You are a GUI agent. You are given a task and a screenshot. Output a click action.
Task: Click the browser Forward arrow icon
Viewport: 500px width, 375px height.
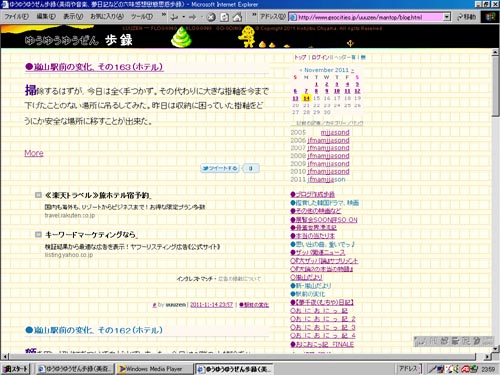193,17
